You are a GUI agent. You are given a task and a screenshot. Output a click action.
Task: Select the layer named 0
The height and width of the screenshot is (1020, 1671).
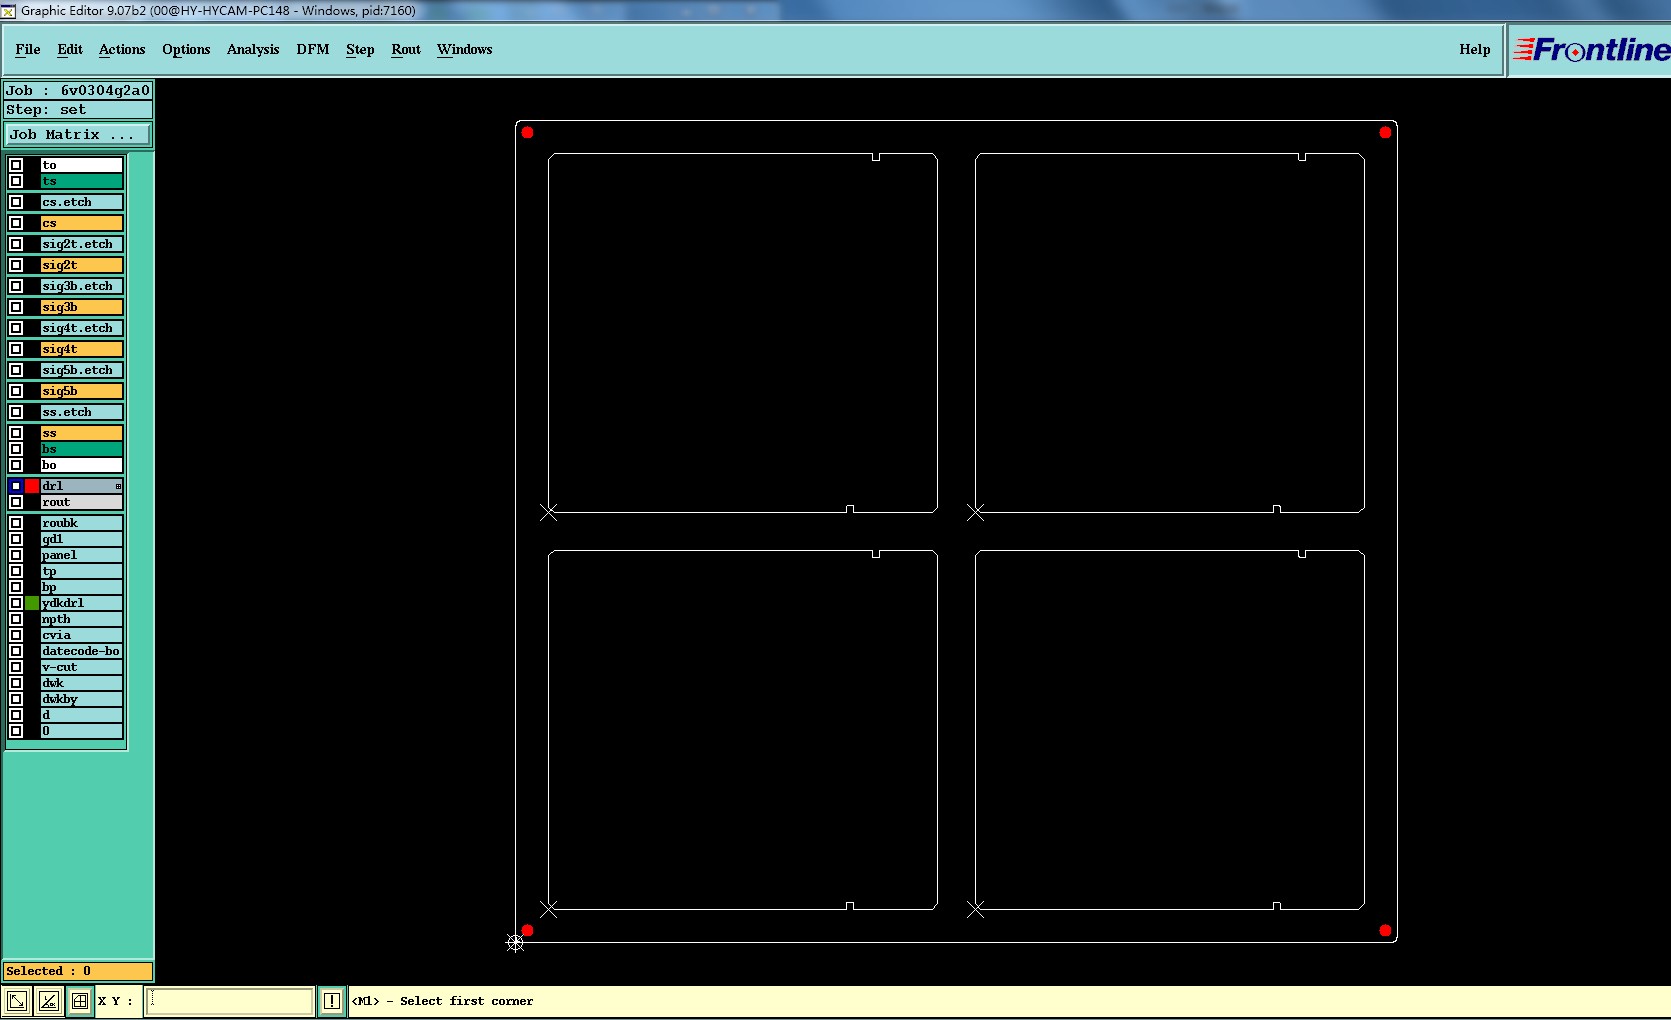point(82,731)
